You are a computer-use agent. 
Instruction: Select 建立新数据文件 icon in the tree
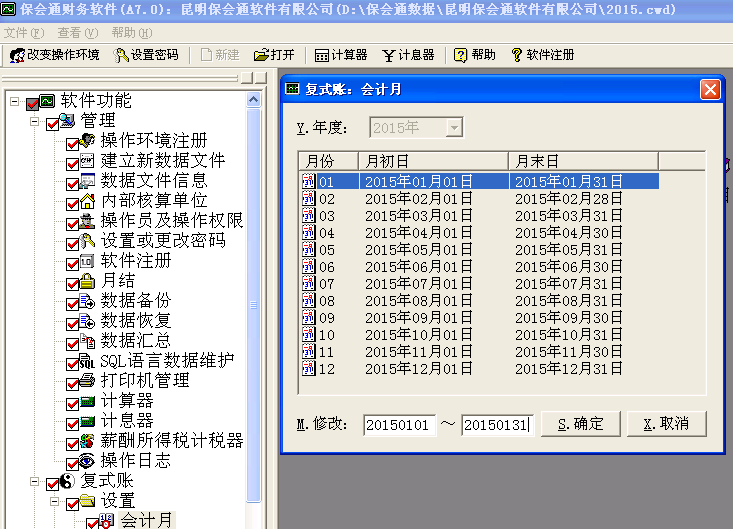87,160
